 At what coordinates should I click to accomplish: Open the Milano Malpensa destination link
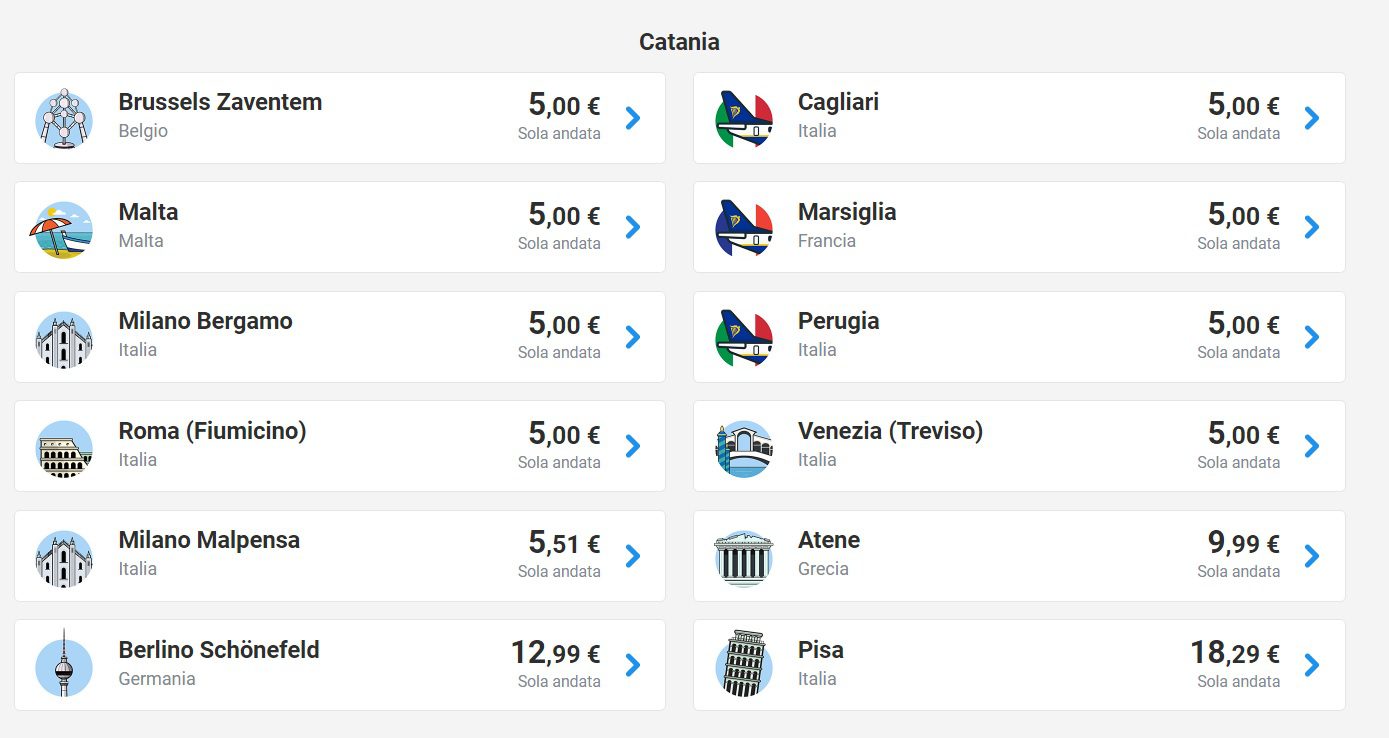pos(338,556)
